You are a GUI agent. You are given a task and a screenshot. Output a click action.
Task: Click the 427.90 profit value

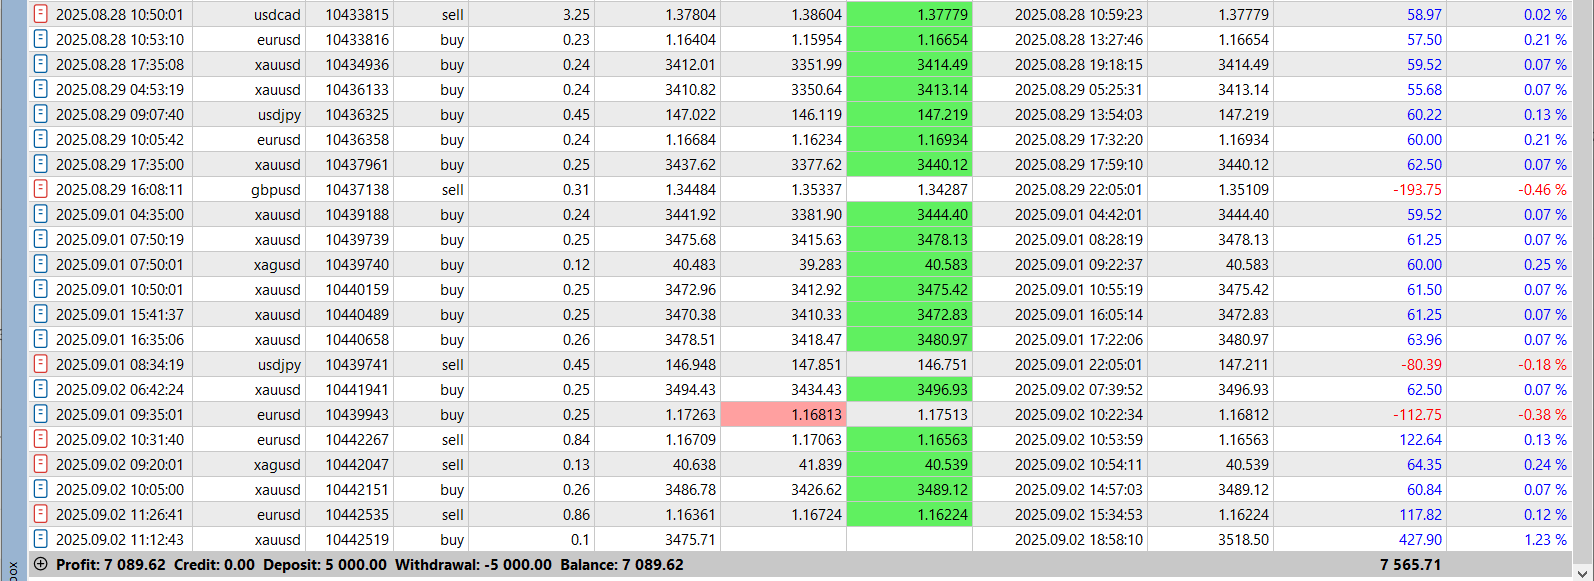(x=1420, y=540)
